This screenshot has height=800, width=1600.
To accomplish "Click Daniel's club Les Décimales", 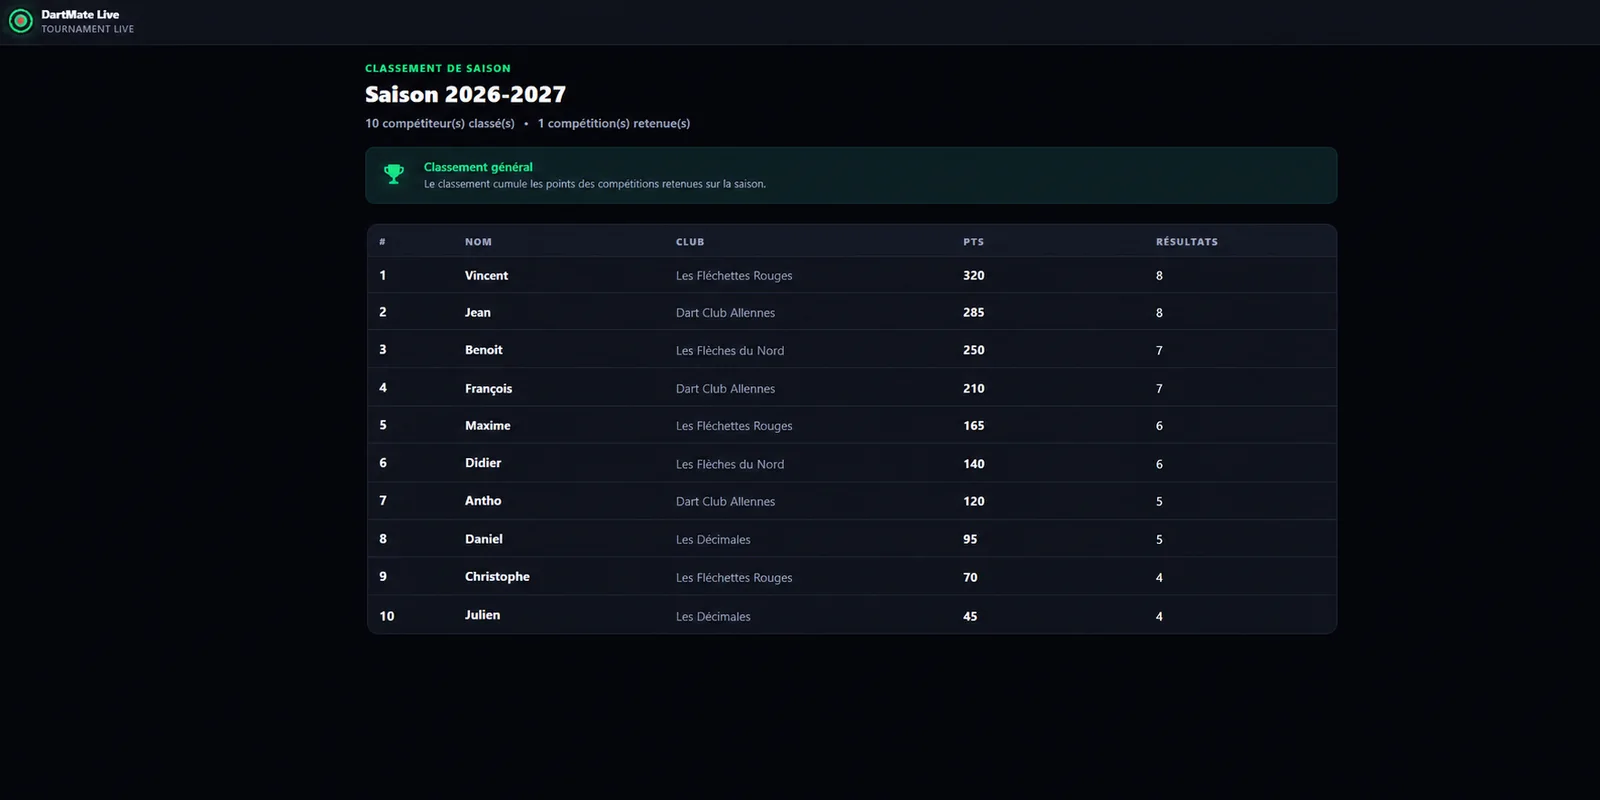I will [713, 540].
